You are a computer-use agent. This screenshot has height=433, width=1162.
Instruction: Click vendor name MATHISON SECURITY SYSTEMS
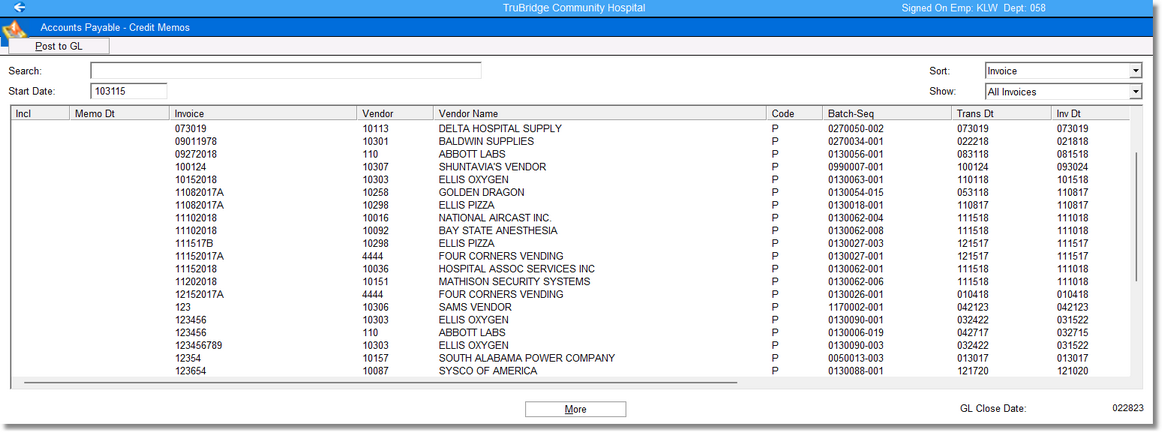(x=514, y=282)
